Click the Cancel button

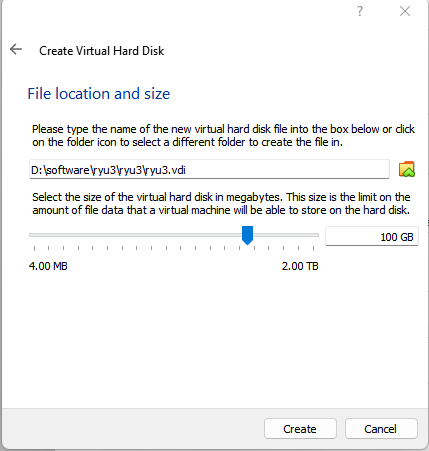[x=381, y=429]
